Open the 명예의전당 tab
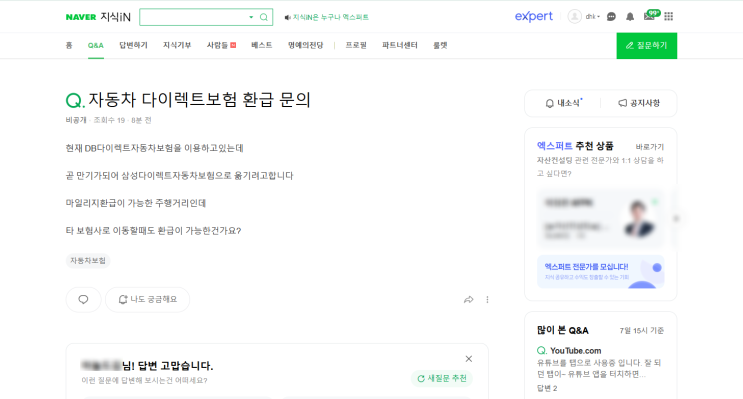This screenshot has width=743, height=399. point(305,45)
